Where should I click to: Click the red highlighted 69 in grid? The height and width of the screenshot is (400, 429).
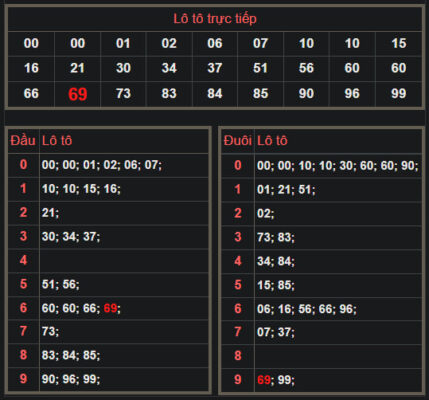coord(77,94)
